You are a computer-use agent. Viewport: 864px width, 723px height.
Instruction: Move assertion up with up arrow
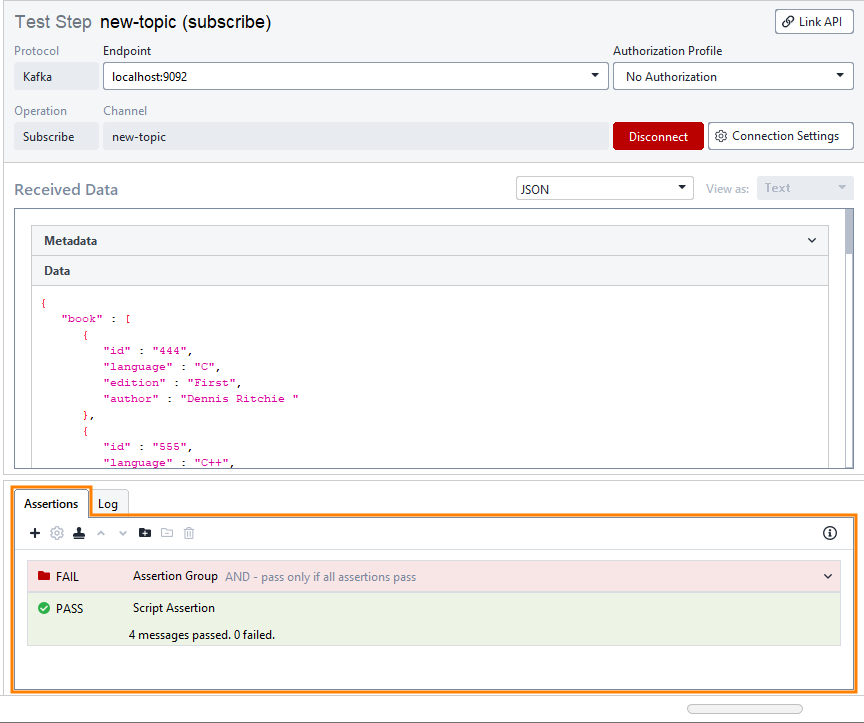pos(101,533)
